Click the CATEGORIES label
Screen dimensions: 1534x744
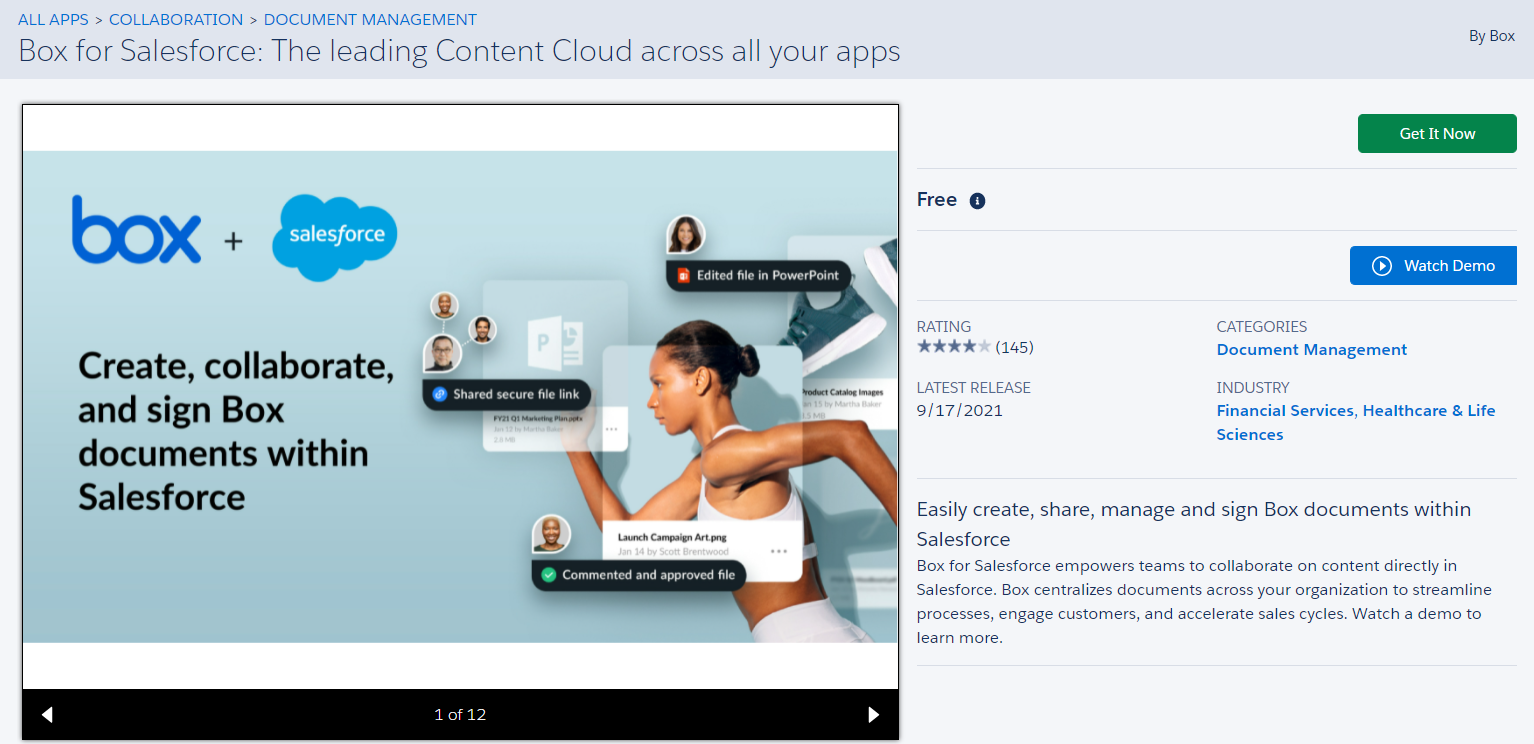pyautogui.click(x=1262, y=327)
